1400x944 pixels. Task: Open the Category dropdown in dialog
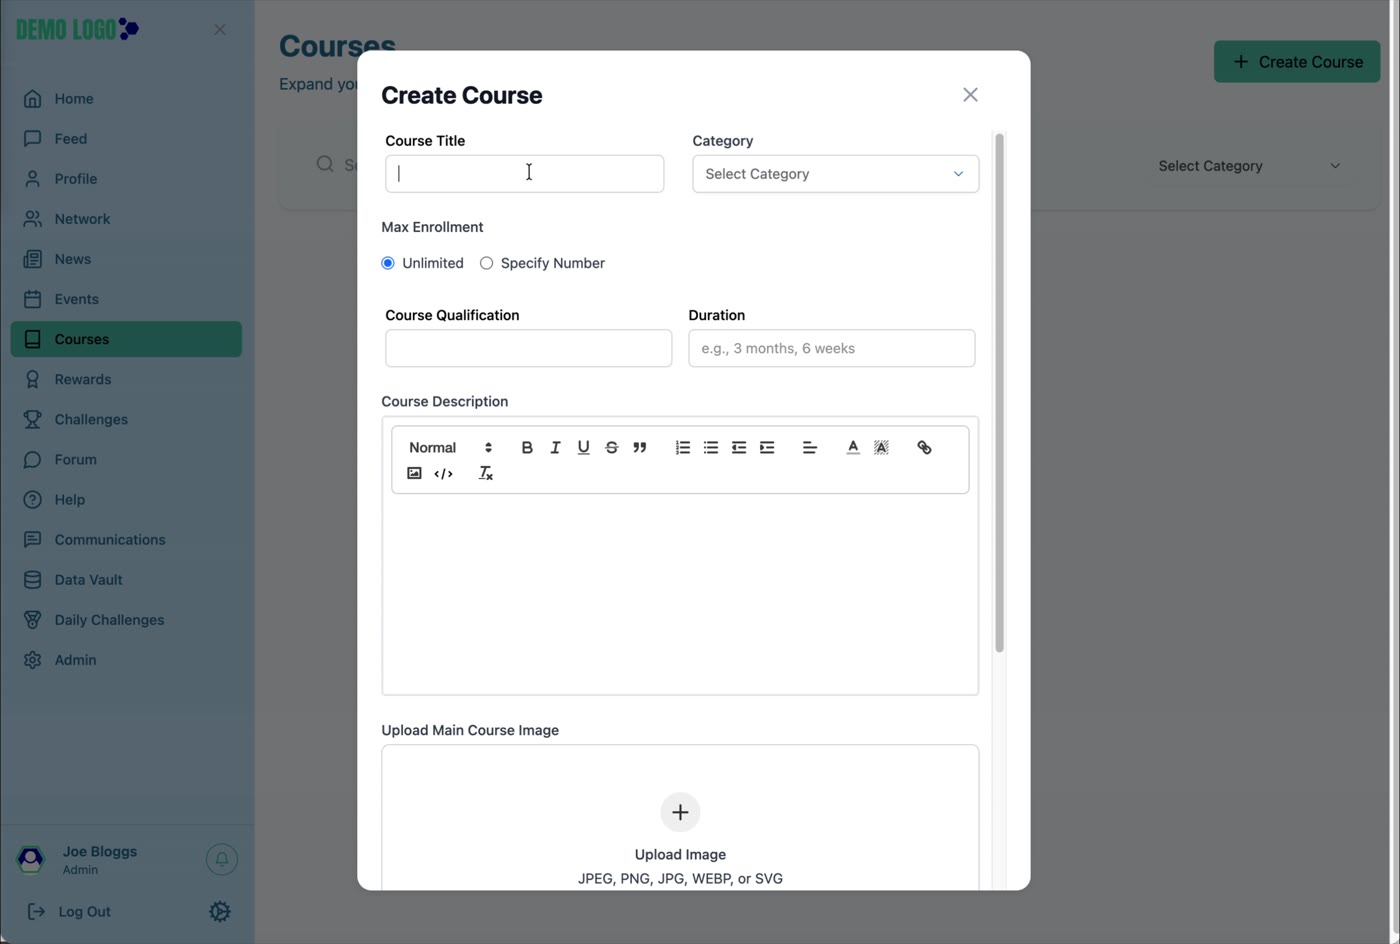[835, 174]
